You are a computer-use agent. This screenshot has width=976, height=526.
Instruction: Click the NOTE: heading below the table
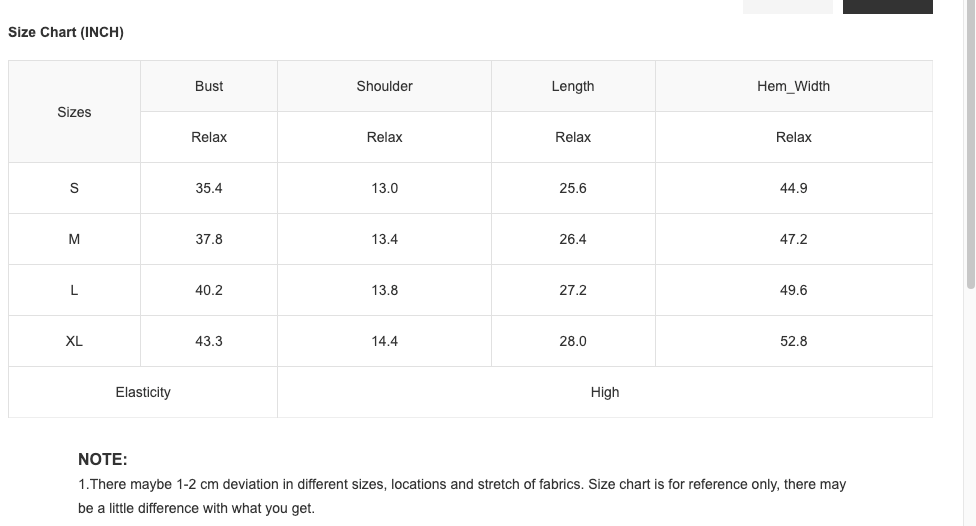pos(103,460)
